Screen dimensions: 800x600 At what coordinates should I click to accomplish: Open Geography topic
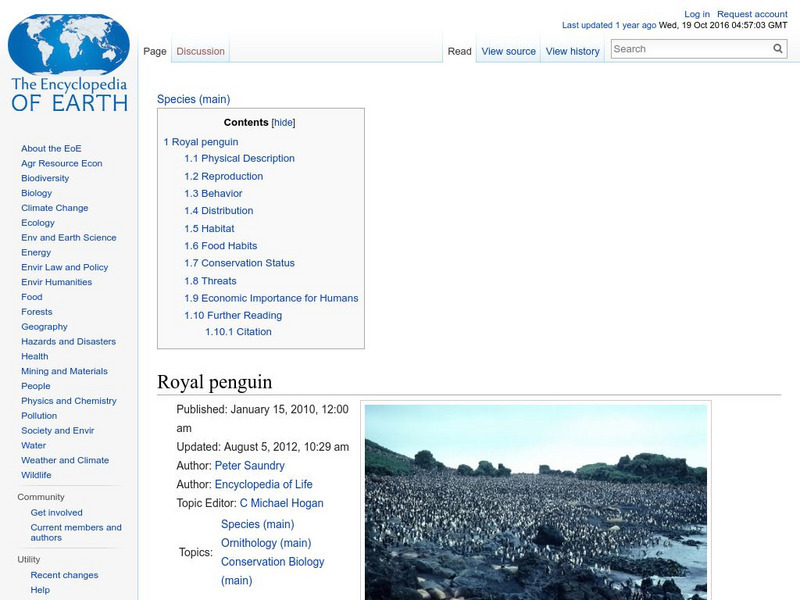pos(44,327)
